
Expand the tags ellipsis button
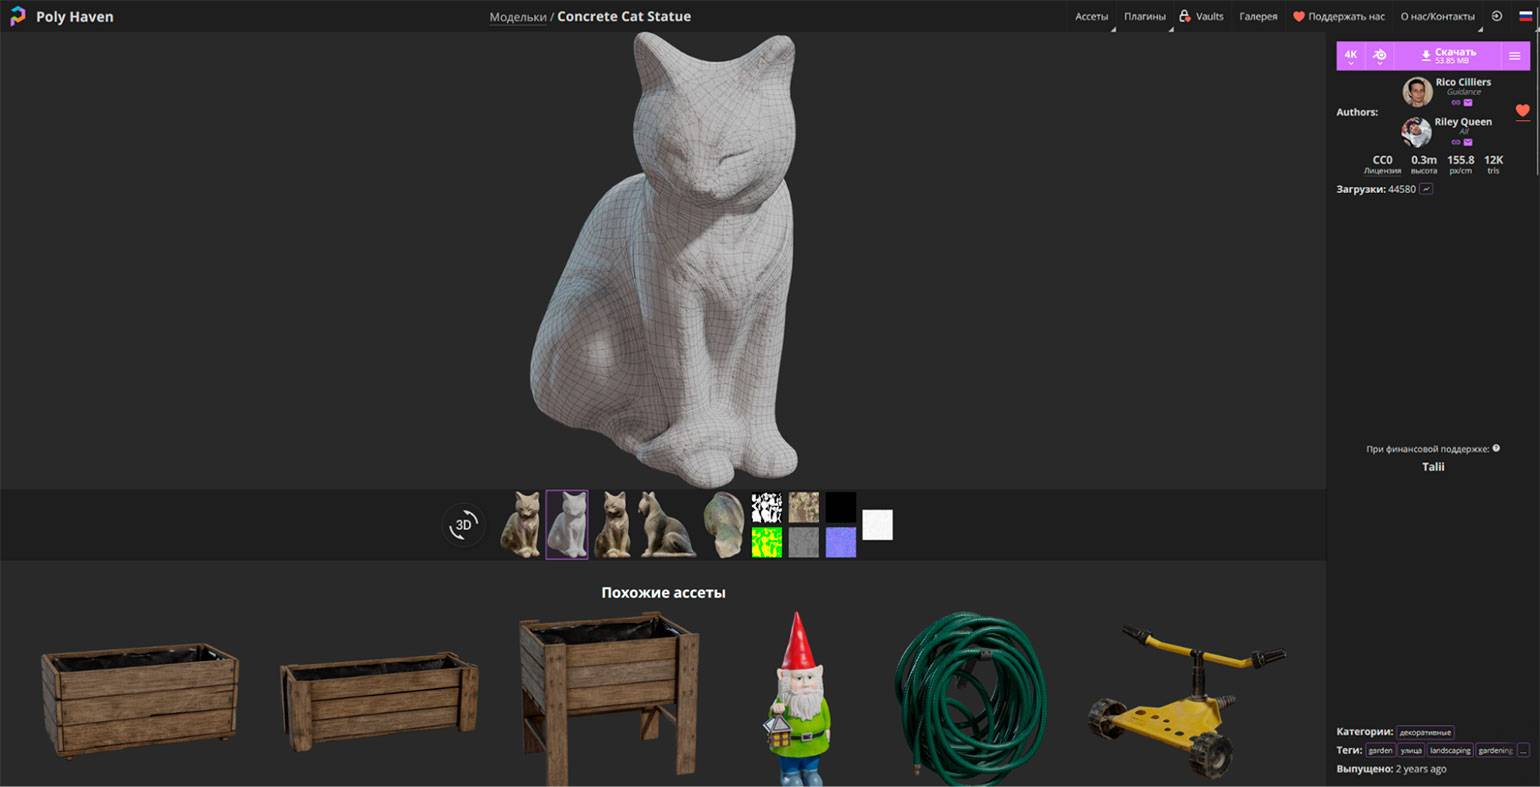[1523, 750]
